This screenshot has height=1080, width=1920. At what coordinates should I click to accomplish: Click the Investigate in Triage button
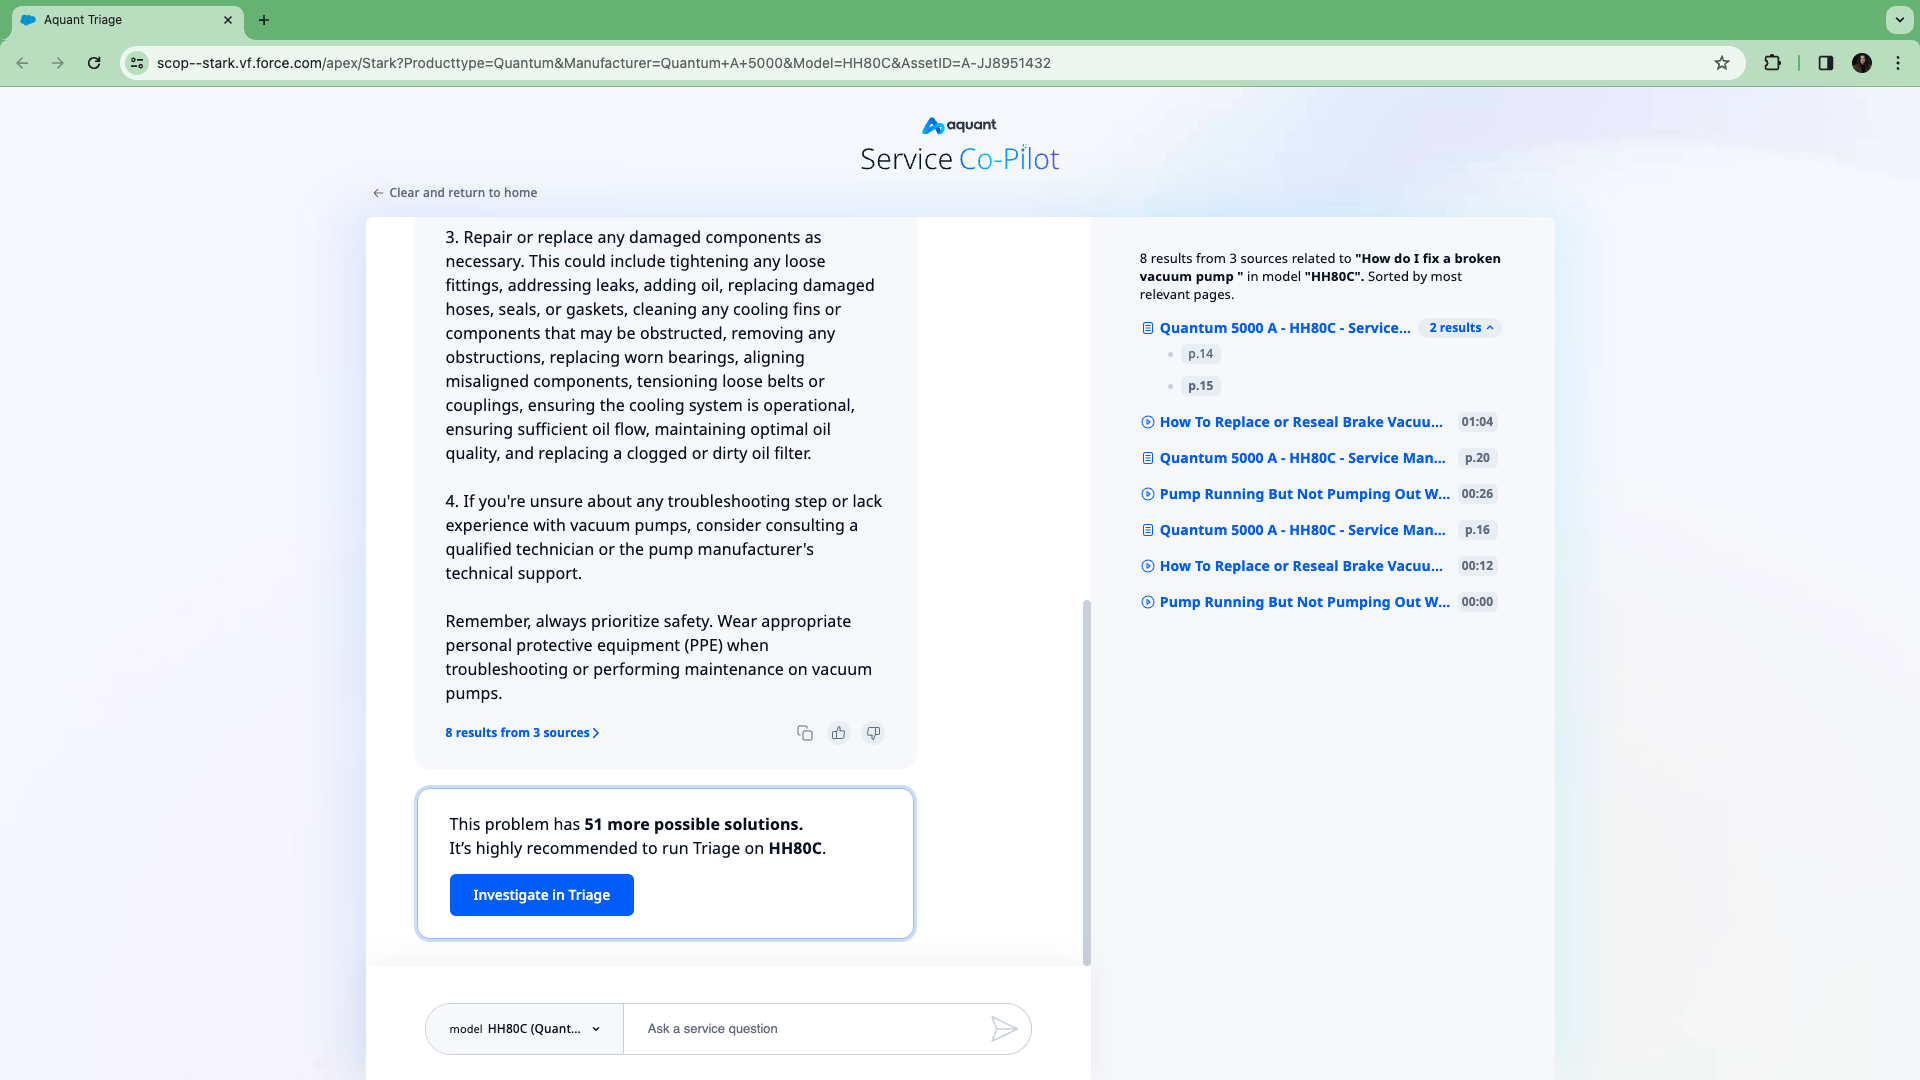tap(541, 895)
